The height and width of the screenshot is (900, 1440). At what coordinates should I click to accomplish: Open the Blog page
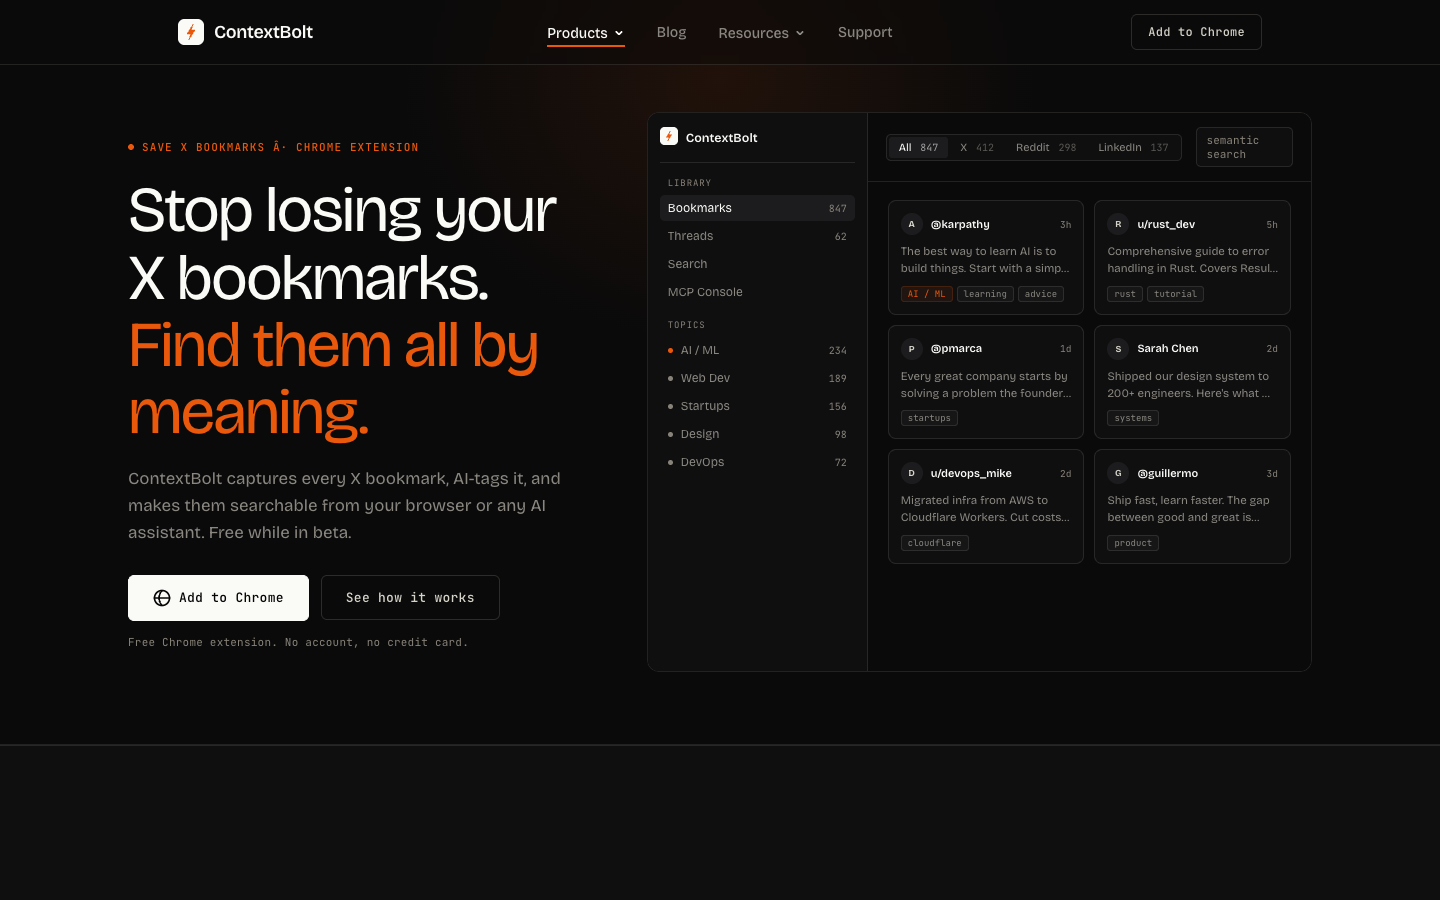coord(671,32)
